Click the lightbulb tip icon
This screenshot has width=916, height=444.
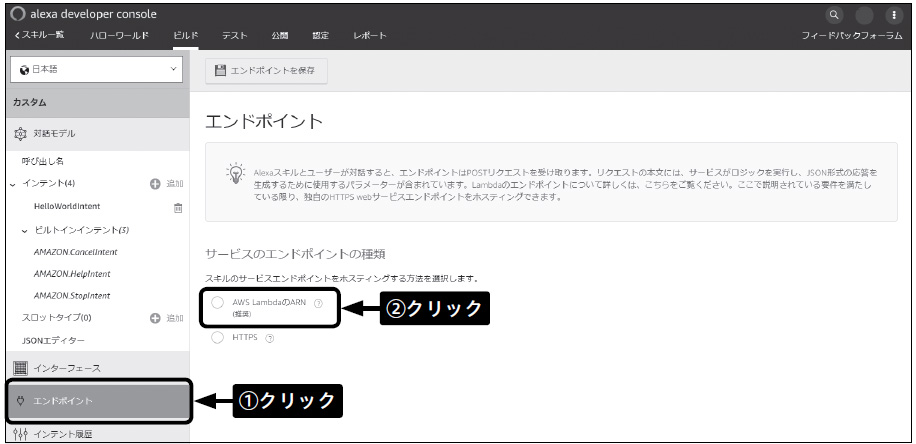pos(235,174)
